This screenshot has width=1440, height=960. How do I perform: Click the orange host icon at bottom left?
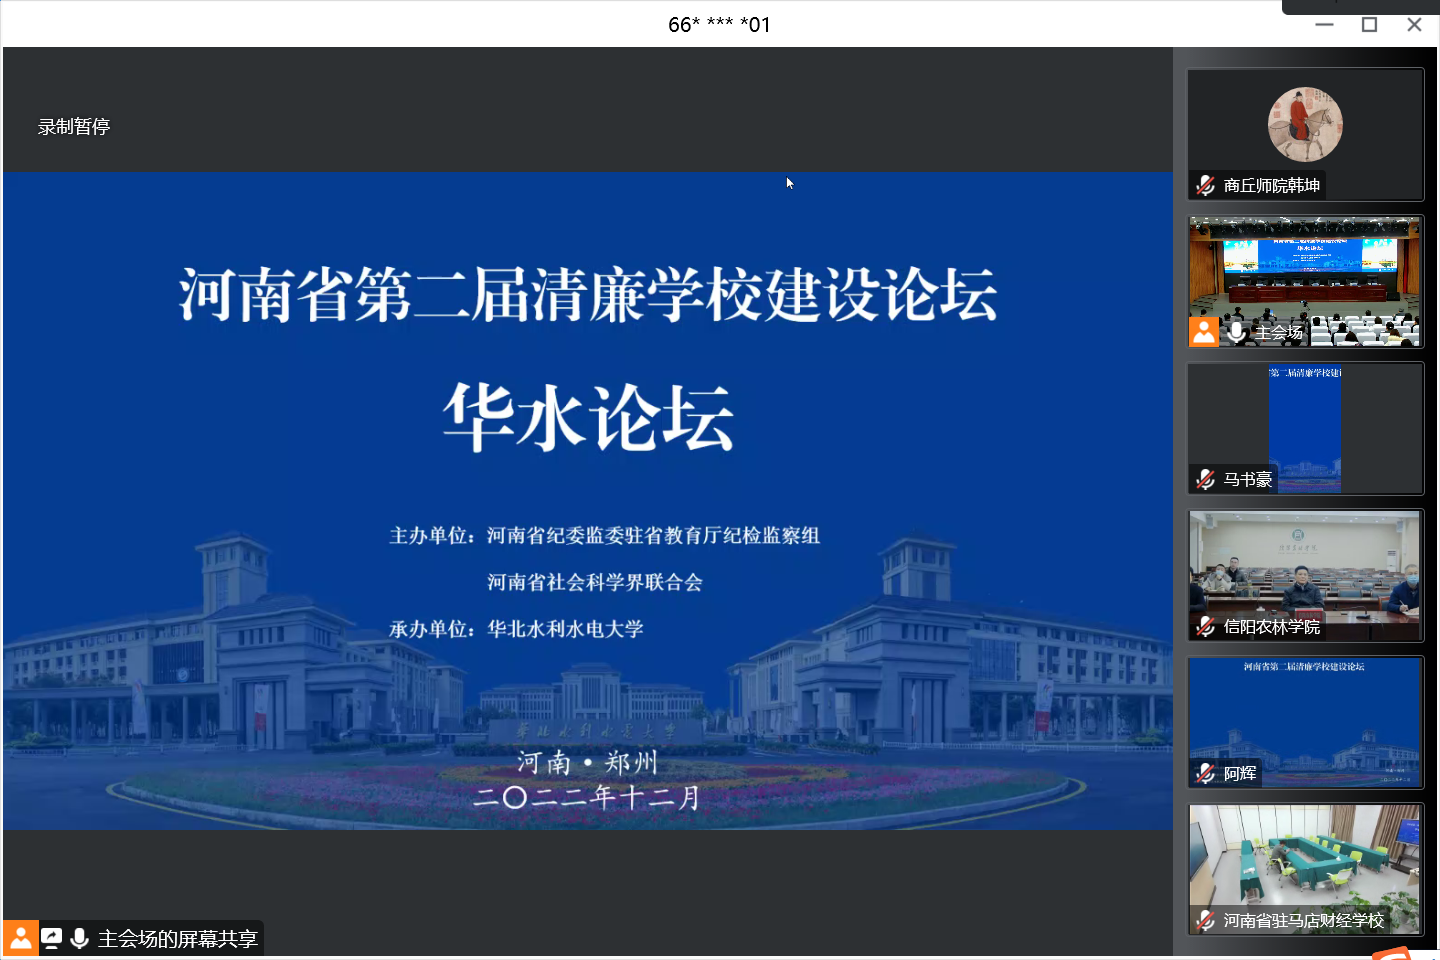[x=20, y=939]
